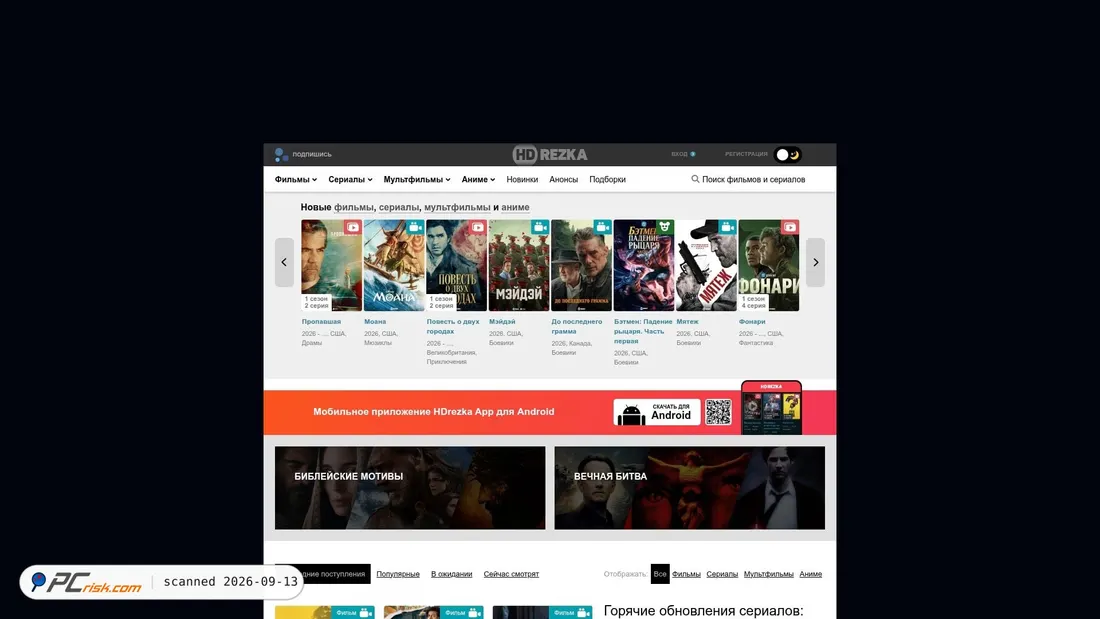Image resolution: width=1100 pixels, height=619 pixels.
Task: Click the Скачать для Android button
Action: click(657, 412)
